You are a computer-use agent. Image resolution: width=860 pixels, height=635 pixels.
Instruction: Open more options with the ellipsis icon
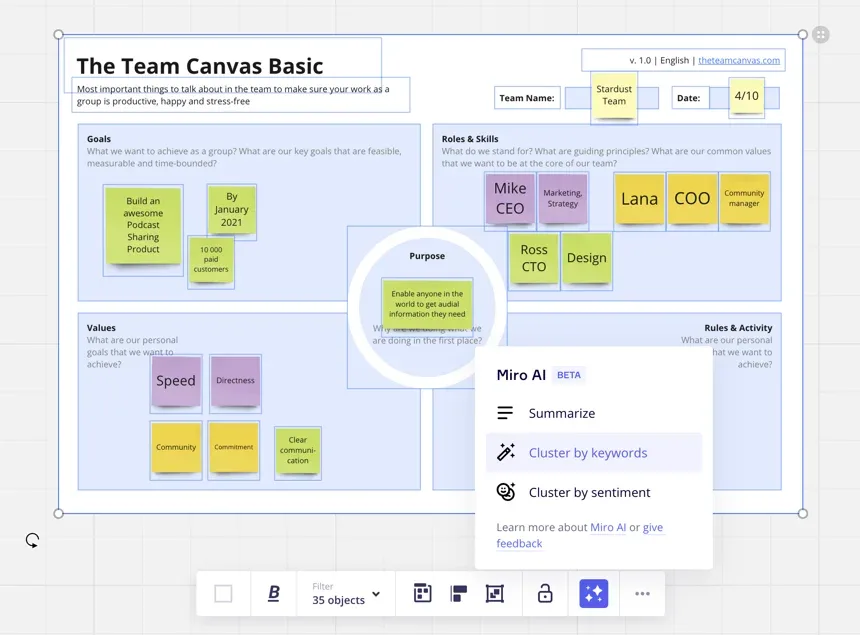point(642,593)
